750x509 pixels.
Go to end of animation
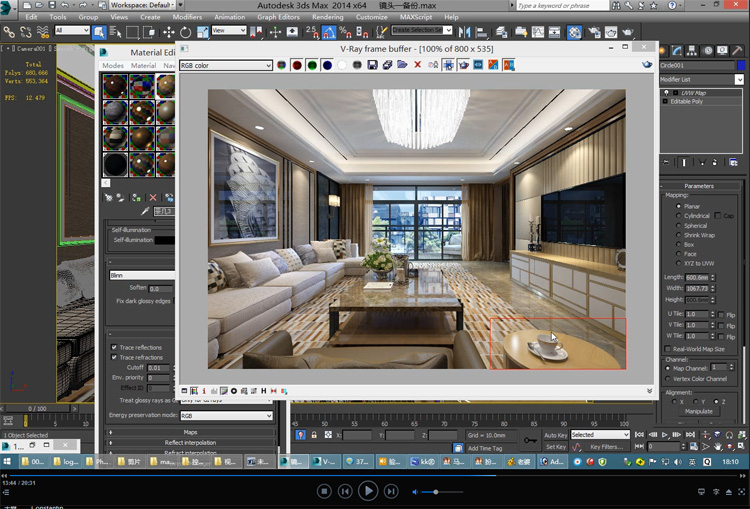690,435
